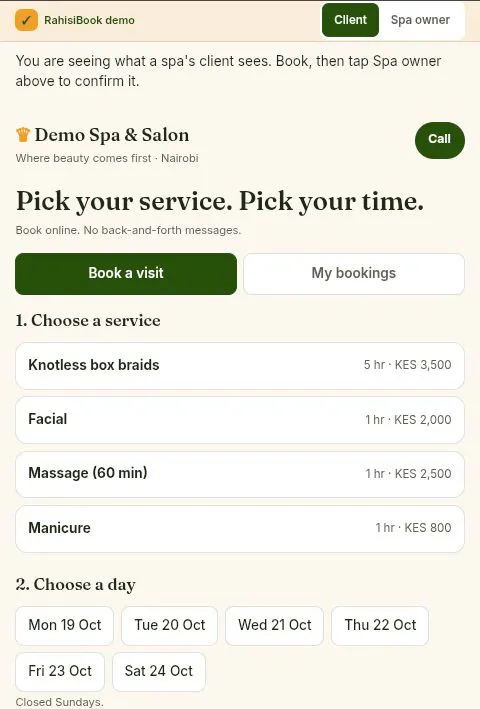Click the Demo Spa & Salon heading
Image resolution: width=480 pixels, height=709 pixels.
coord(112,135)
